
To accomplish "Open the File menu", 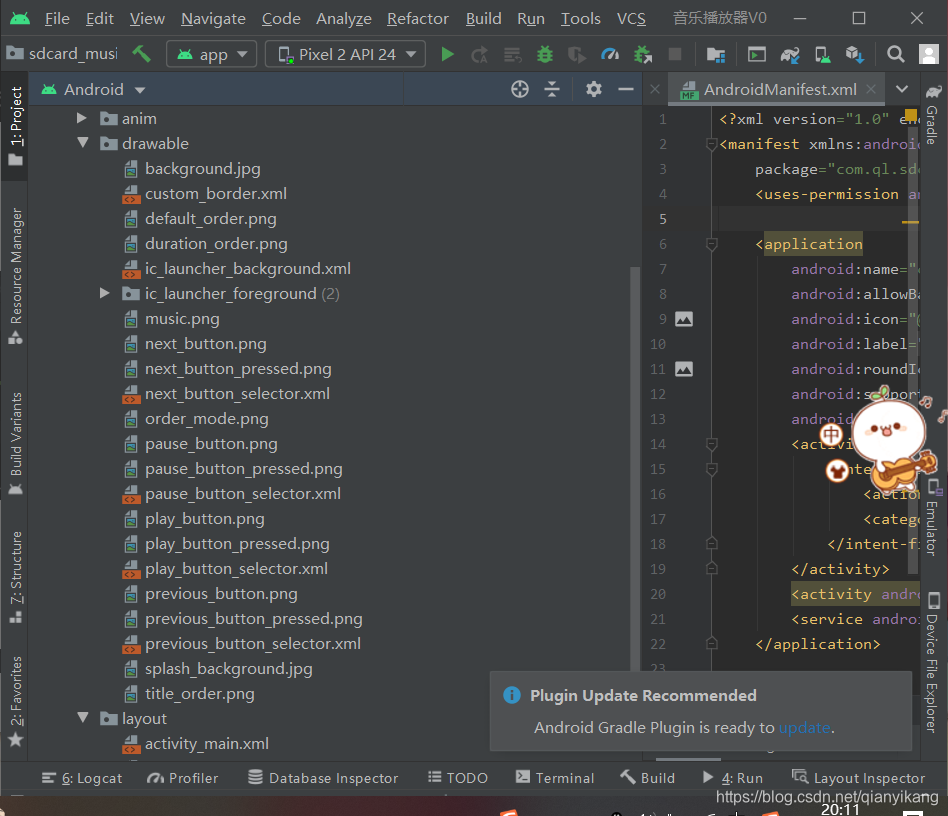I will [x=57, y=19].
